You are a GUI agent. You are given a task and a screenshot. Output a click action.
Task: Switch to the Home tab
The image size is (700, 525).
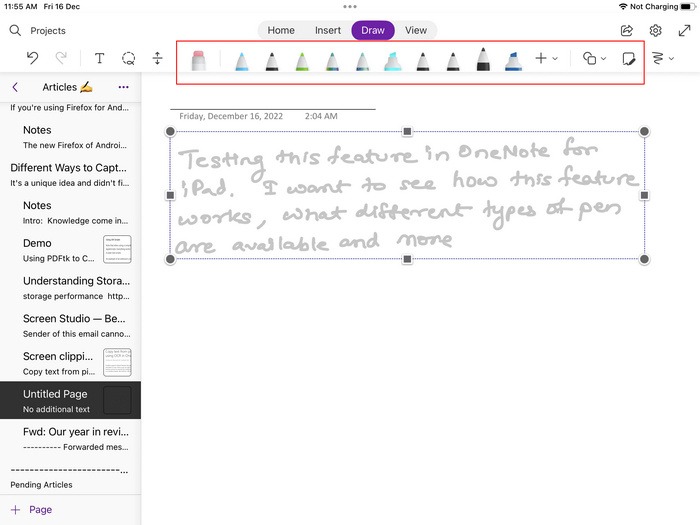tap(281, 30)
